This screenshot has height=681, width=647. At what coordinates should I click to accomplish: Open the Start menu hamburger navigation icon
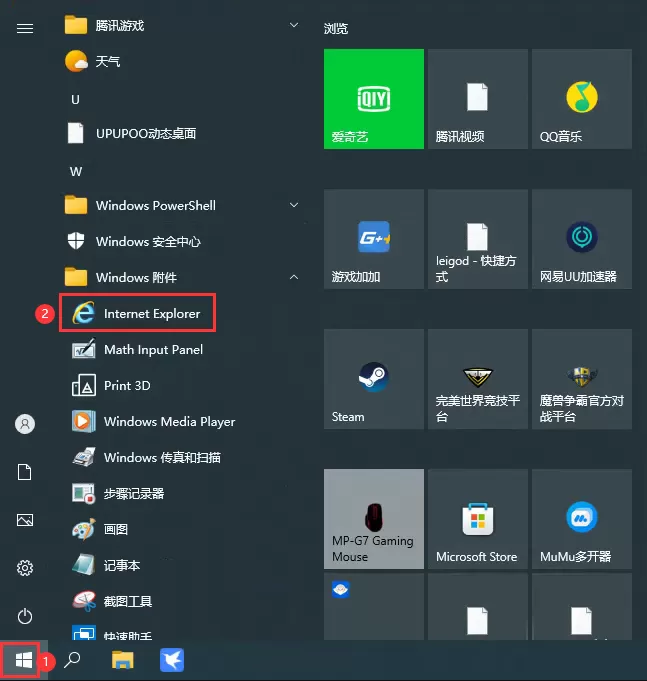[x=25, y=29]
